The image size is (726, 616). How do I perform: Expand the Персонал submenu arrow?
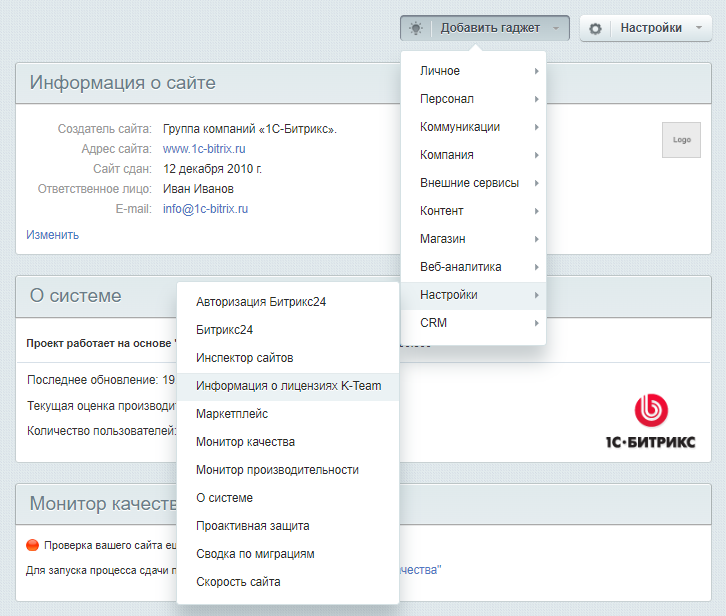pyautogui.click(x=536, y=99)
